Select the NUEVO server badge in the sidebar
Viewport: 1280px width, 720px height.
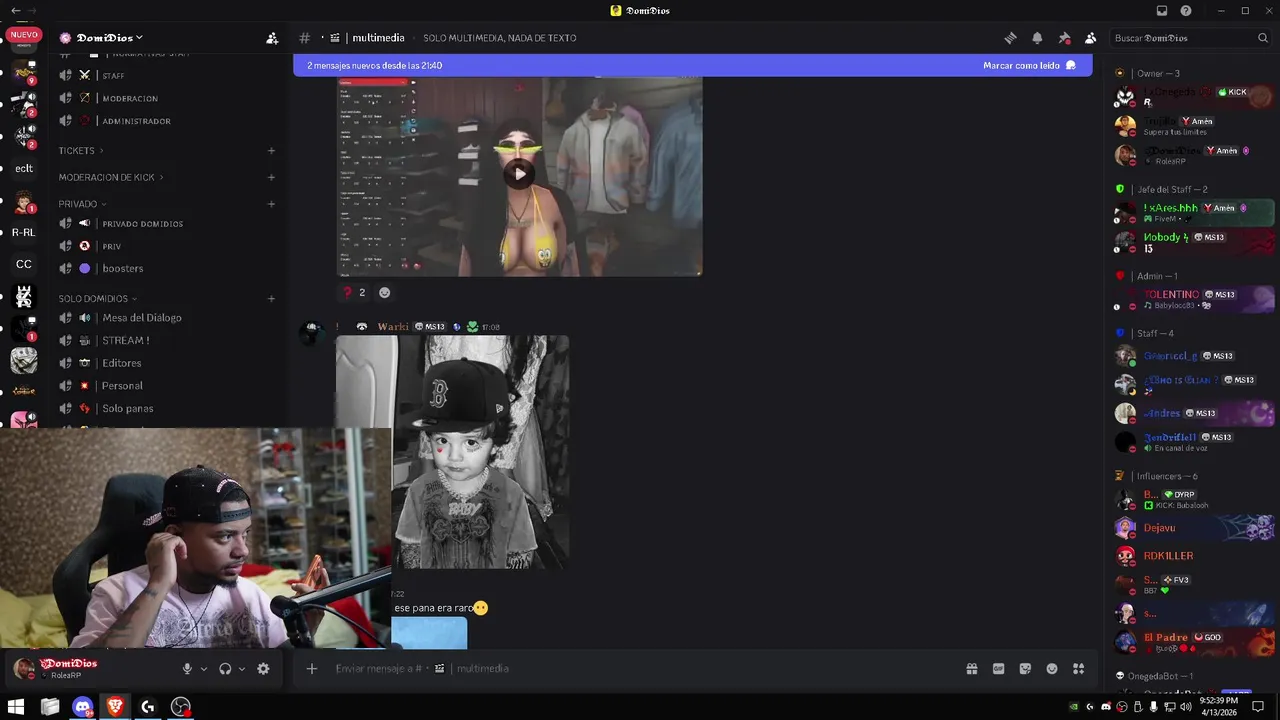(x=24, y=34)
